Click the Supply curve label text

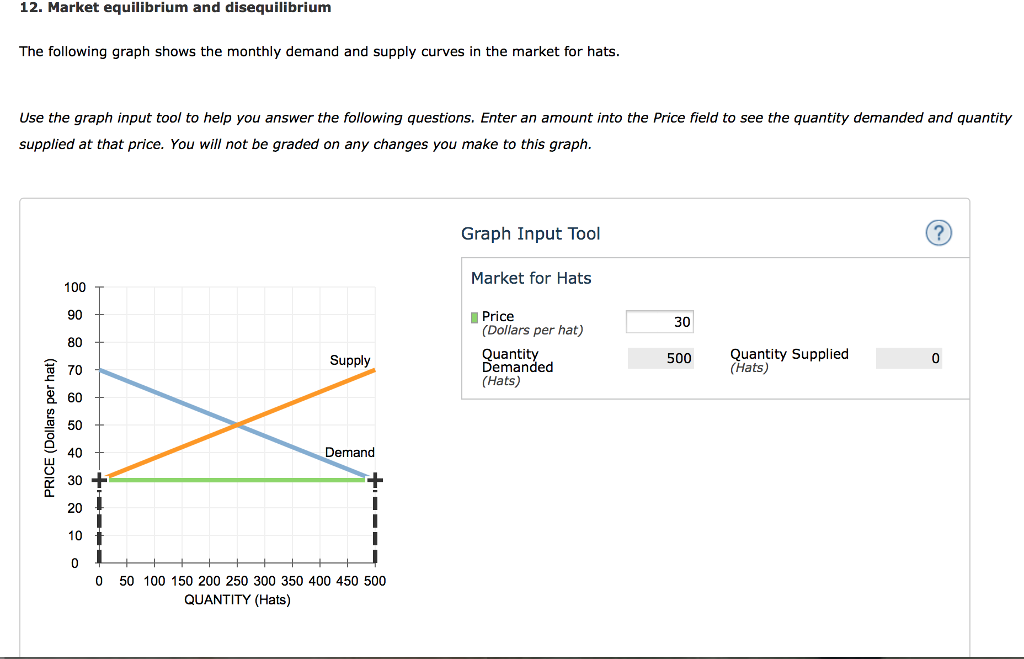[x=349, y=360]
